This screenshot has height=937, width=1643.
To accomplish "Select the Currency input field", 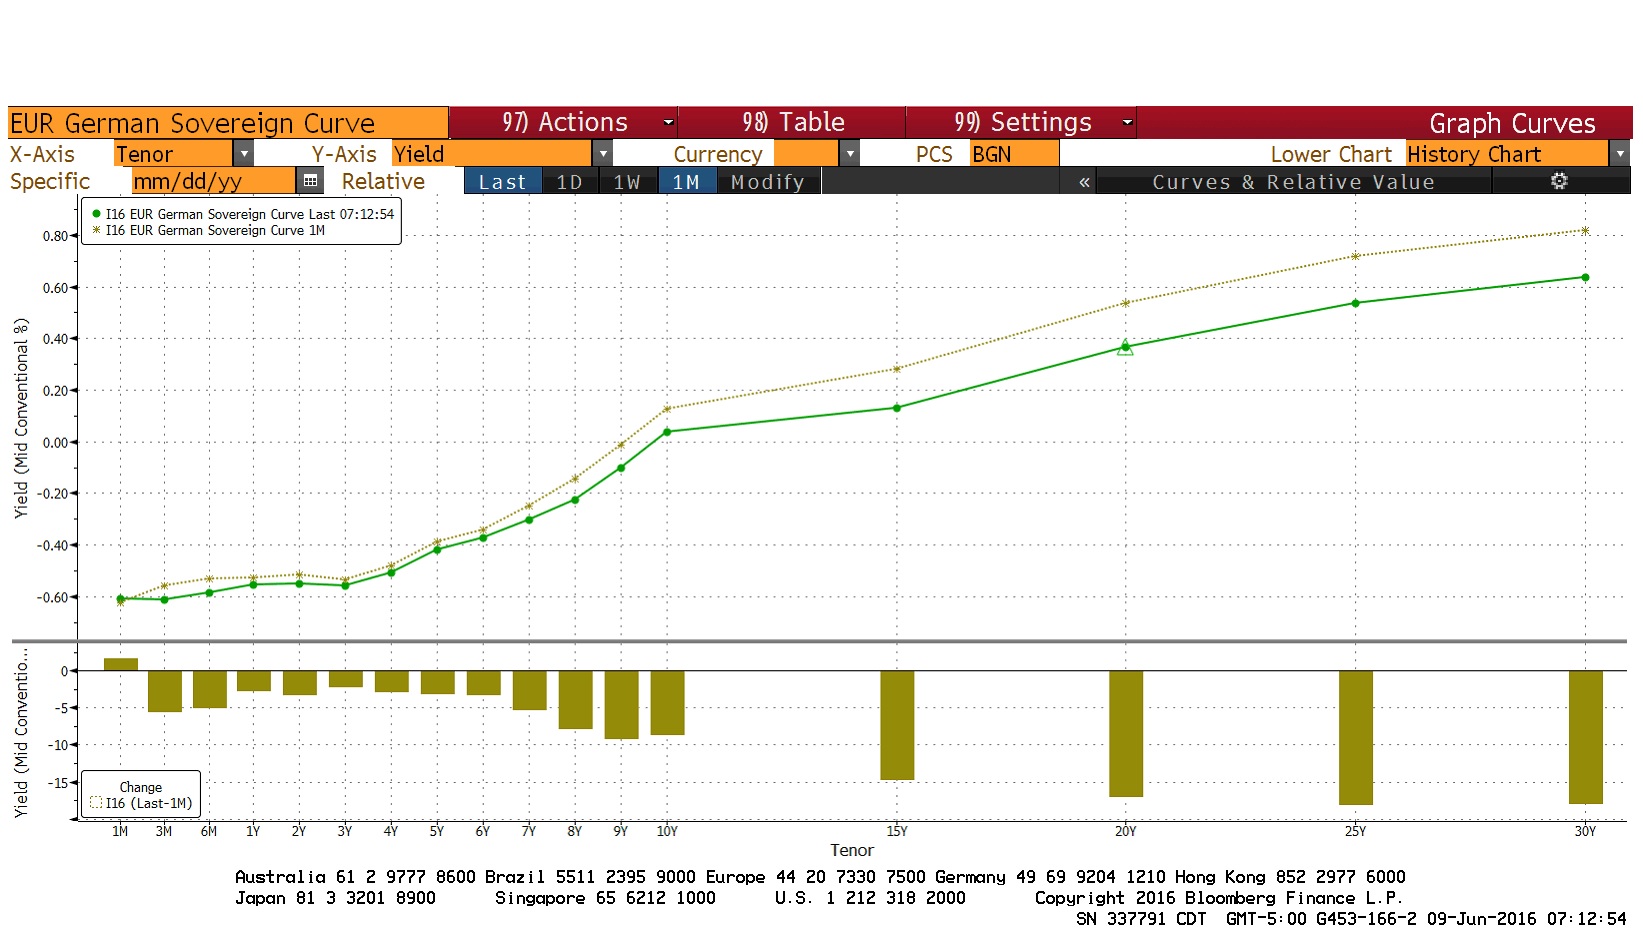I will point(806,154).
